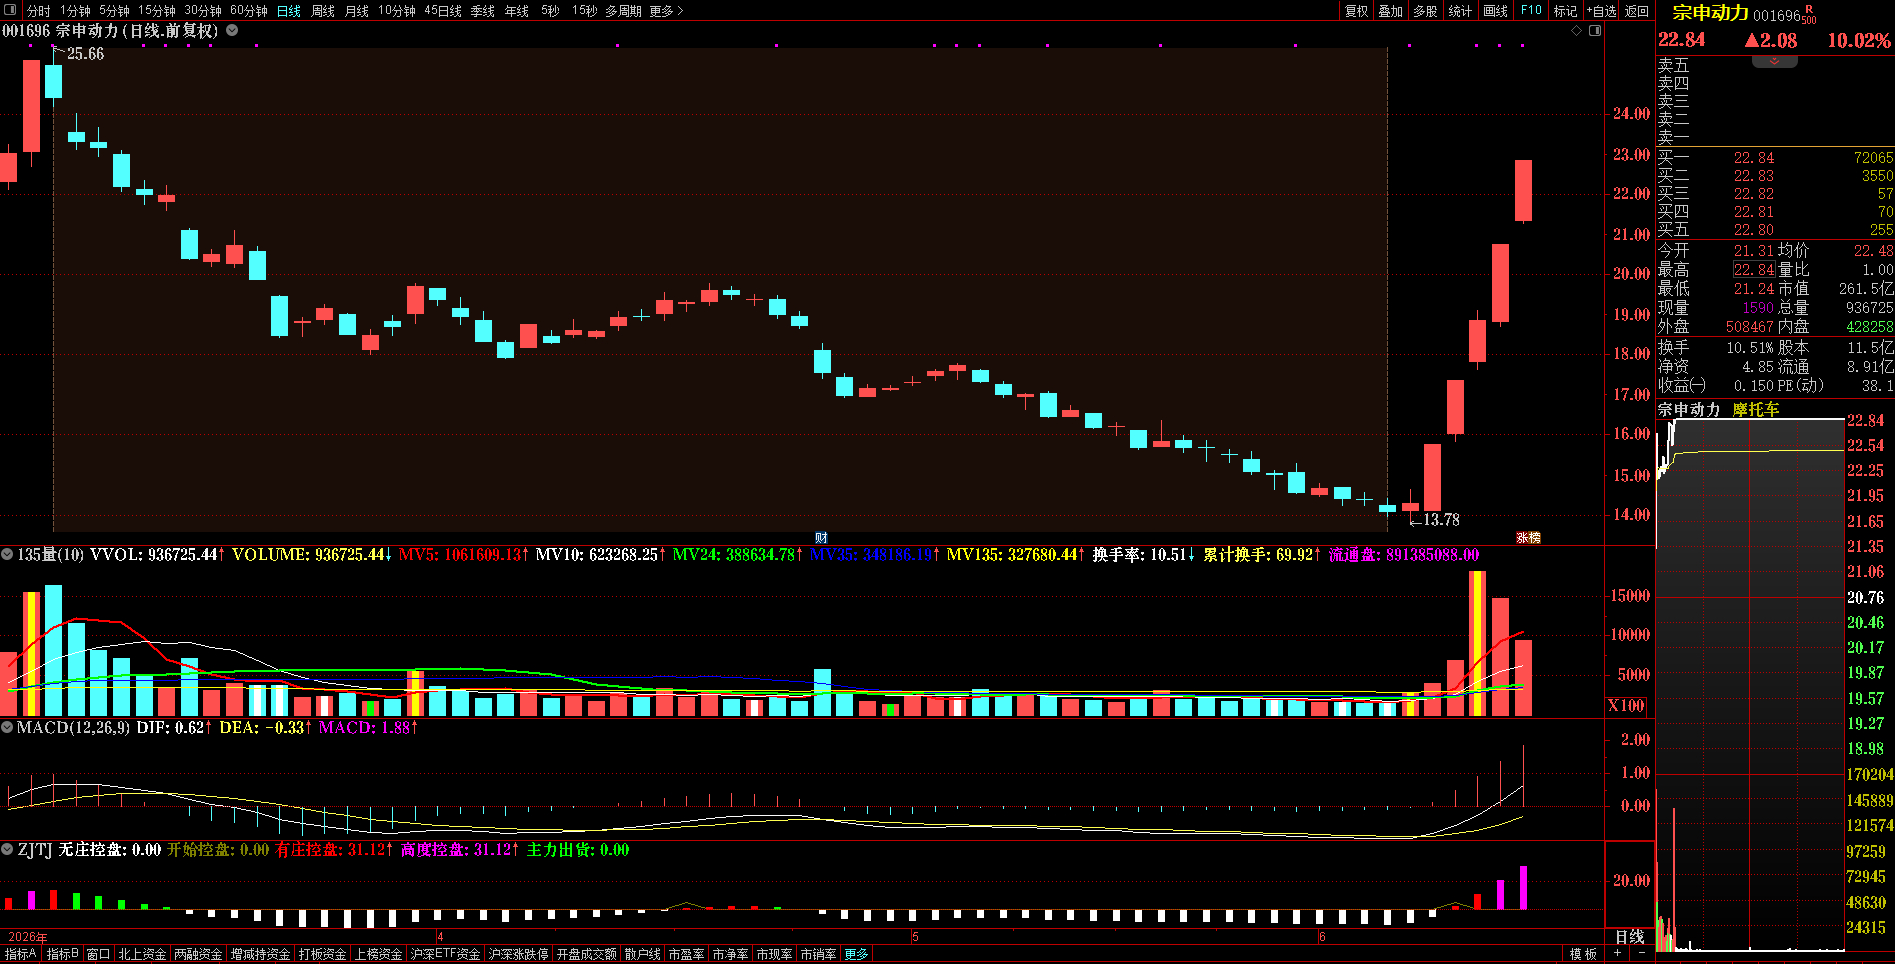Toggle the right panel layout icon
1895x964 pixels.
pos(1595,30)
